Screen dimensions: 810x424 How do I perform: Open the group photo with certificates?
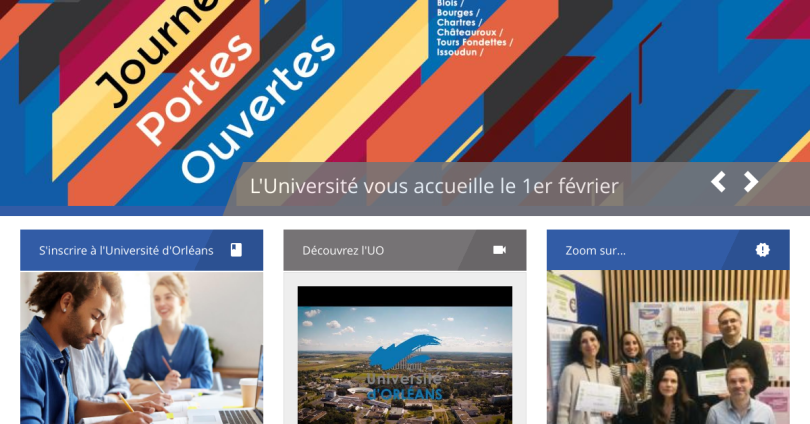tap(668, 348)
